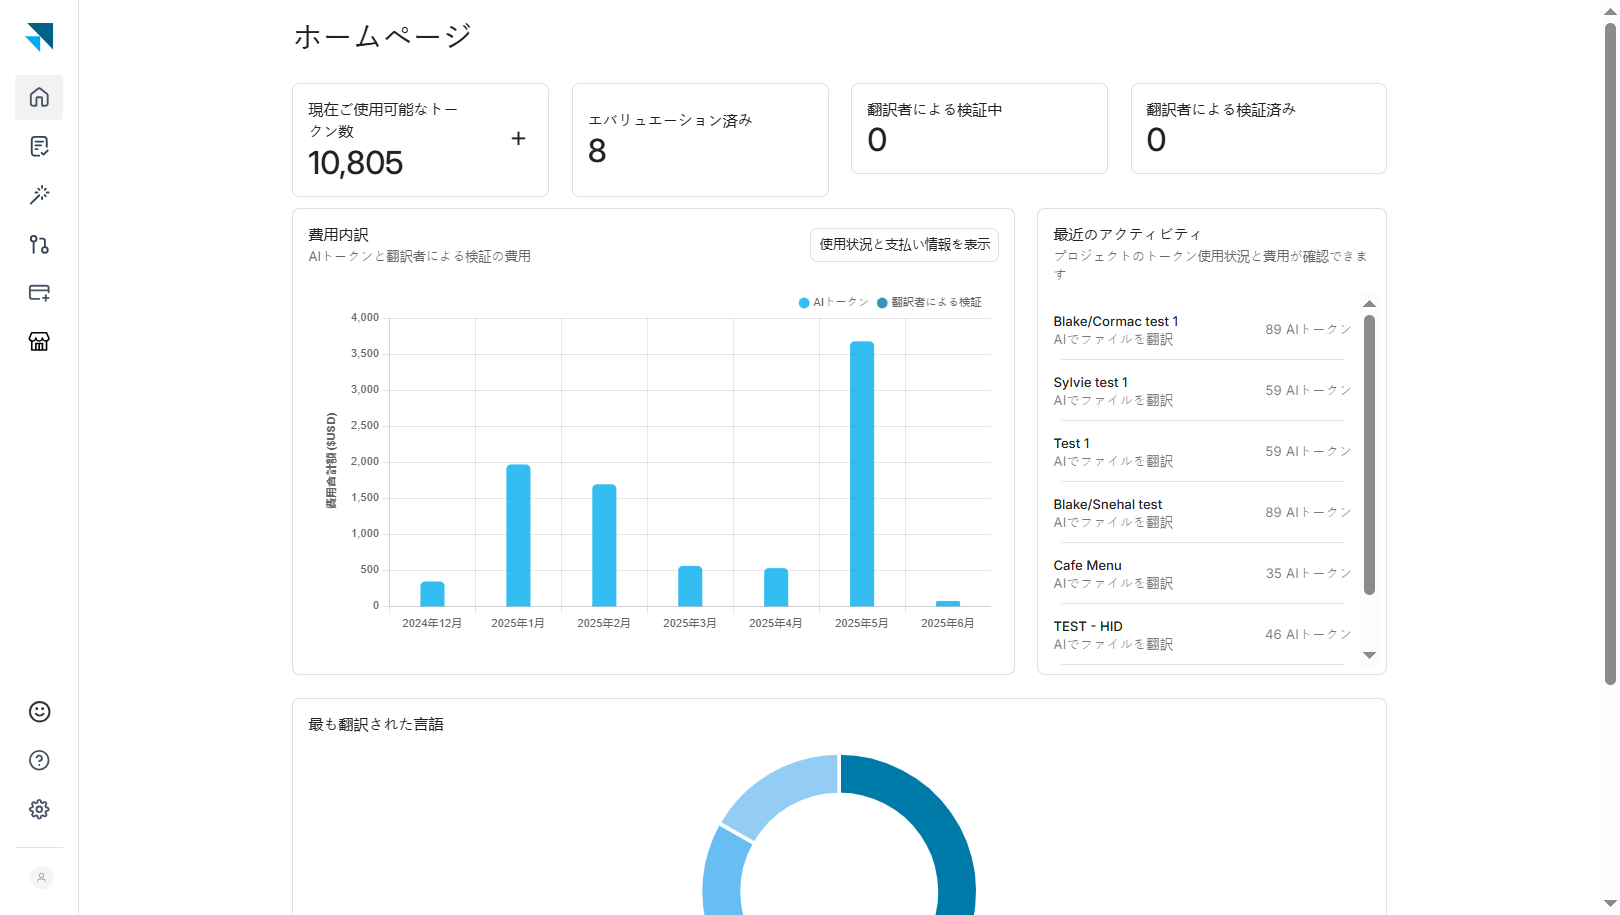
Task: Click the 46 AIトークン value for TEST - HID
Action: pyautogui.click(x=1308, y=635)
